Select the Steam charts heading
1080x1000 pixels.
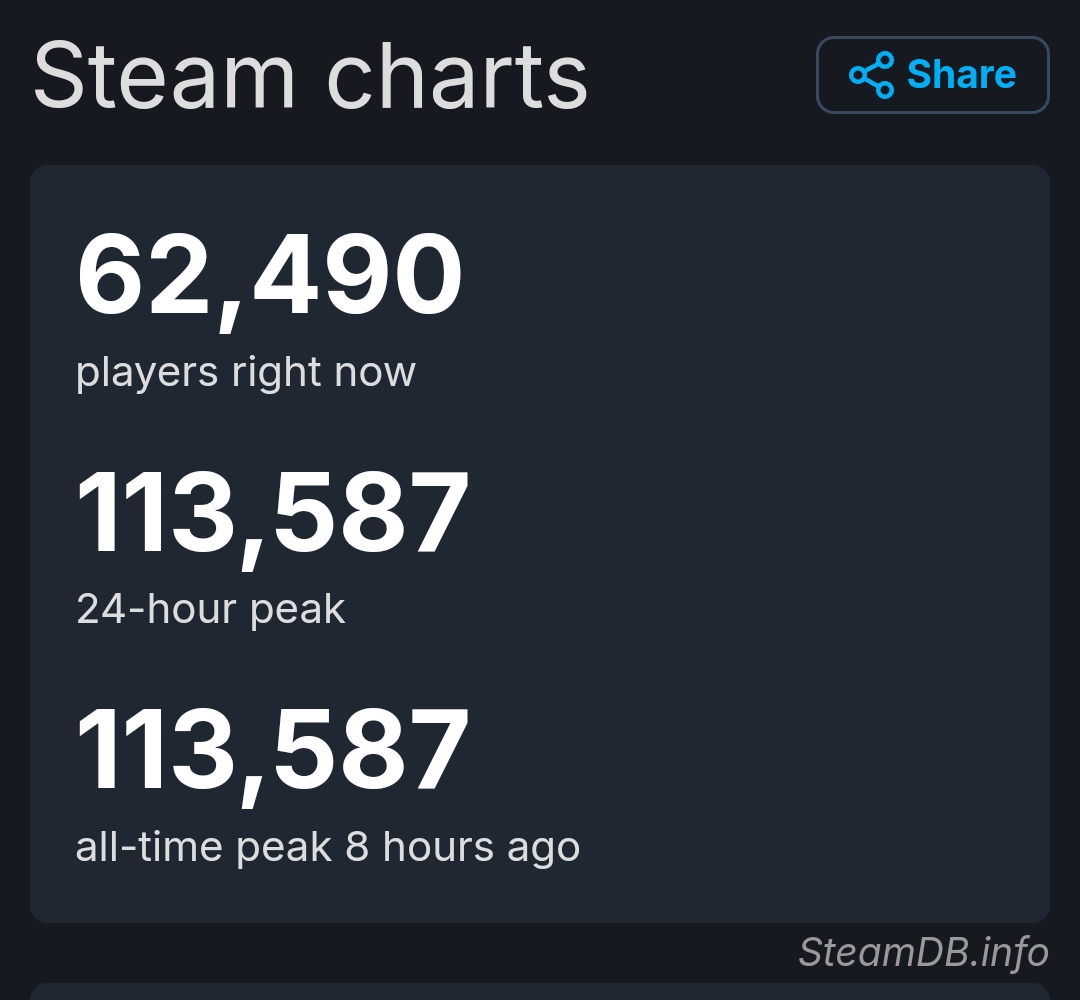(311, 75)
